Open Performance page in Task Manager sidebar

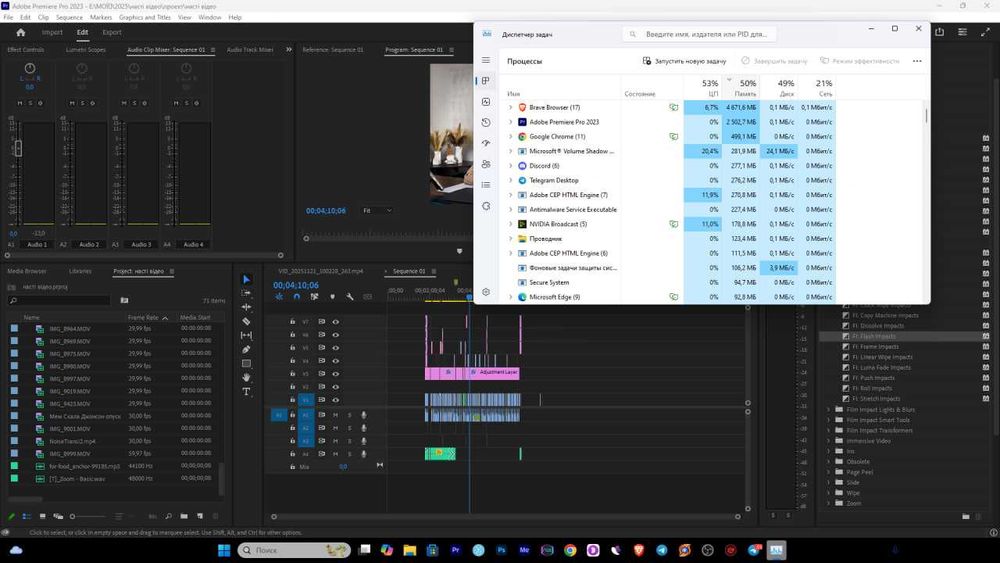click(486, 101)
